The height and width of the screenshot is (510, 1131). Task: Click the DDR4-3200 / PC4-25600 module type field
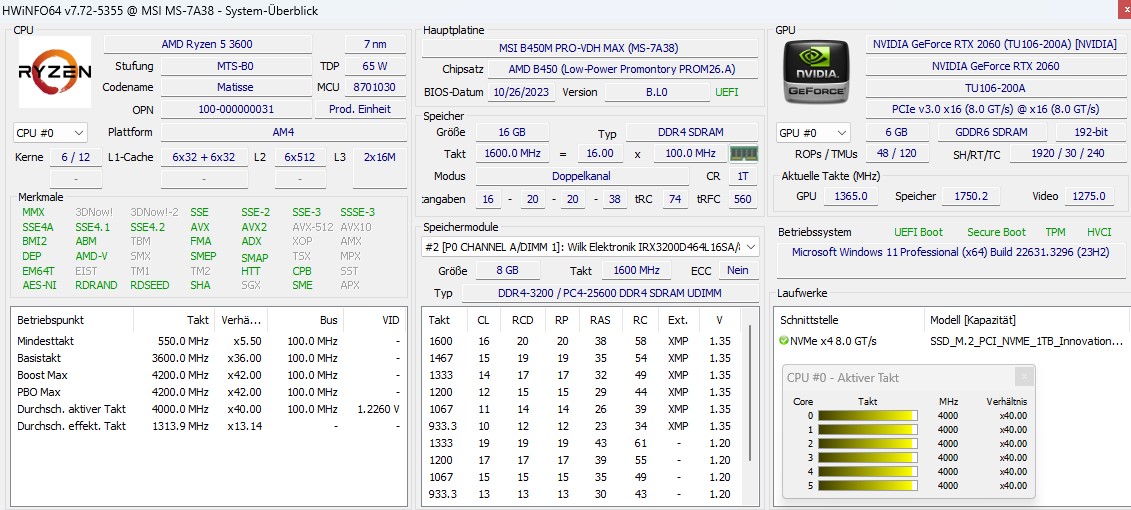click(x=610, y=294)
